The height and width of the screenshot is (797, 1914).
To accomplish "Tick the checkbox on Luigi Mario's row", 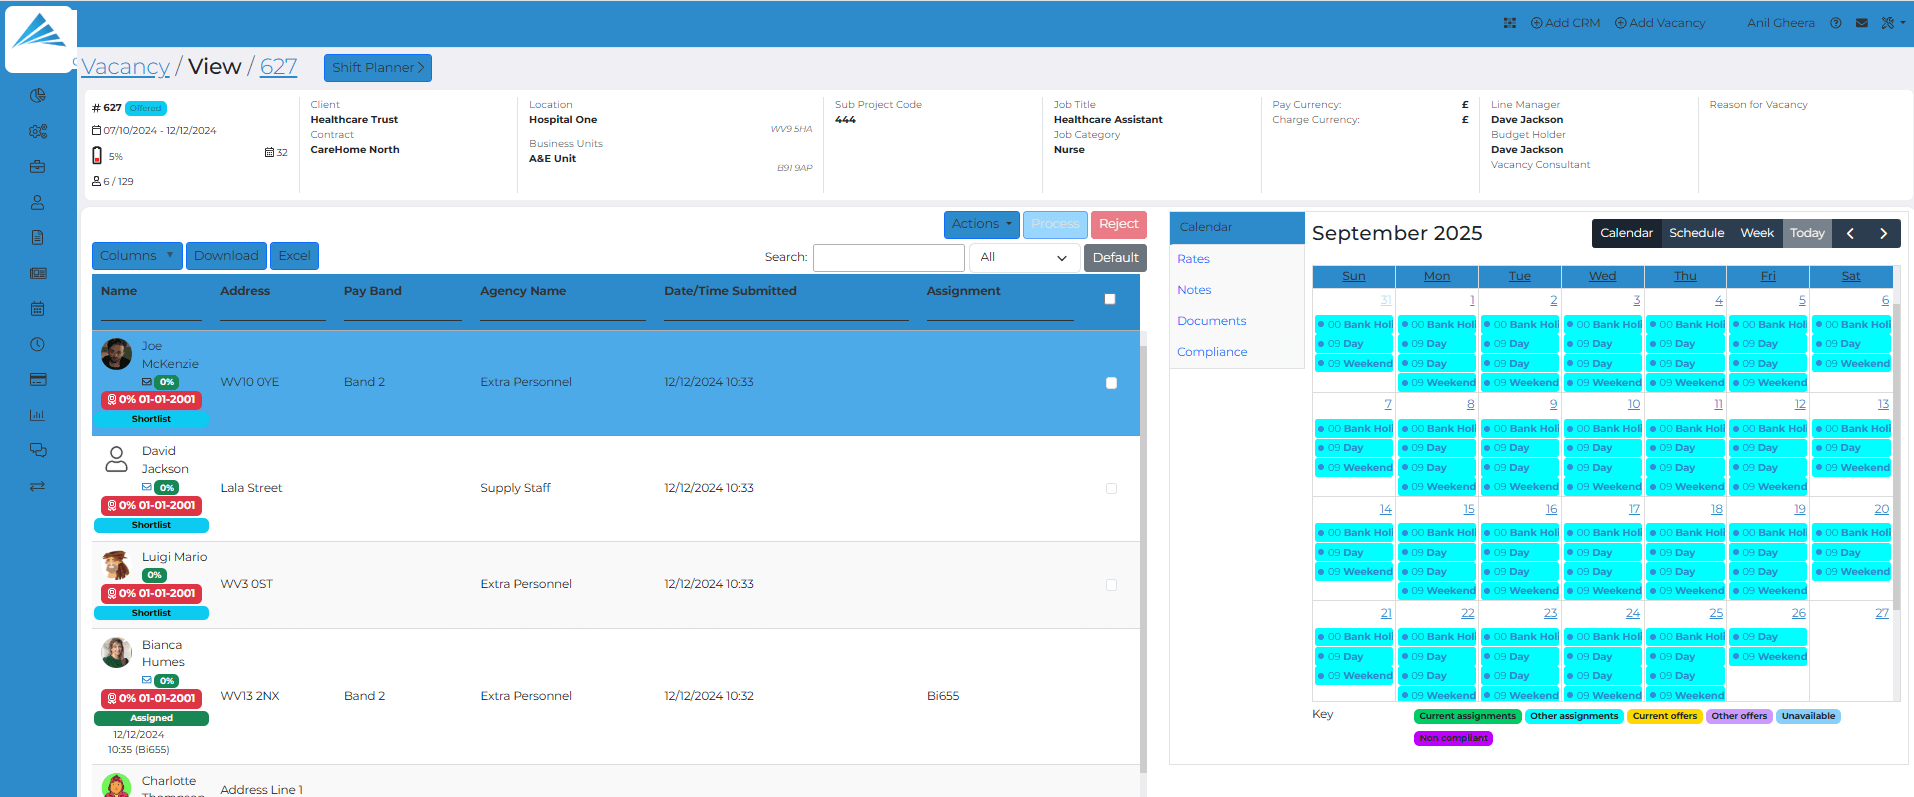I will coord(1111,585).
